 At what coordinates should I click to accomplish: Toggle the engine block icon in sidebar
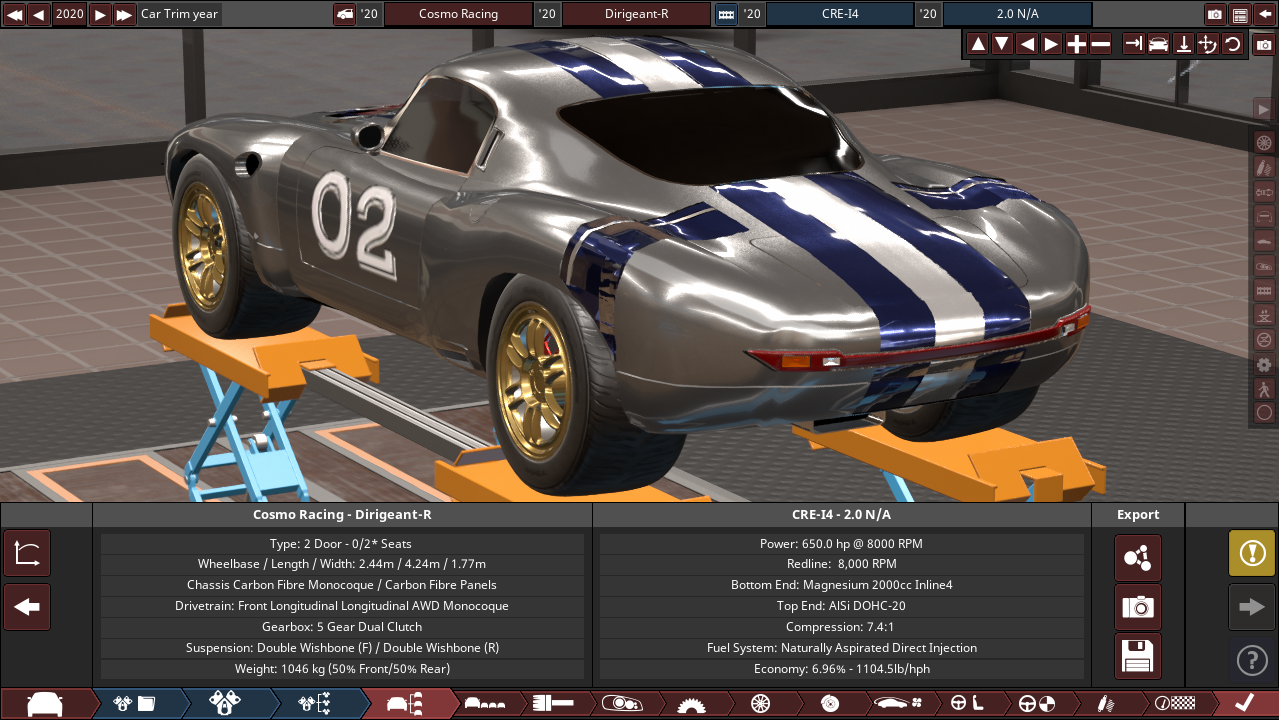(x=1264, y=290)
